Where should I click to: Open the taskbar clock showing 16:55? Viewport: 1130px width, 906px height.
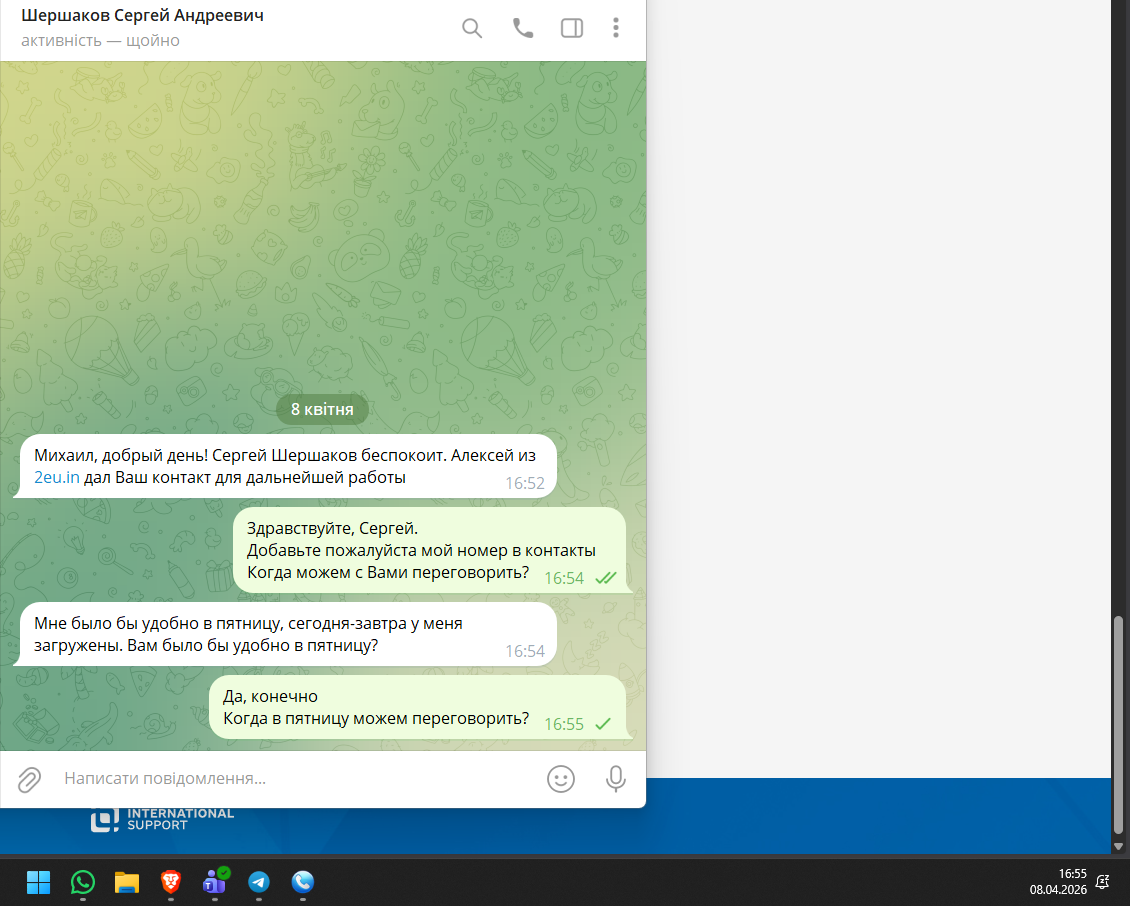coord(1058,881)
